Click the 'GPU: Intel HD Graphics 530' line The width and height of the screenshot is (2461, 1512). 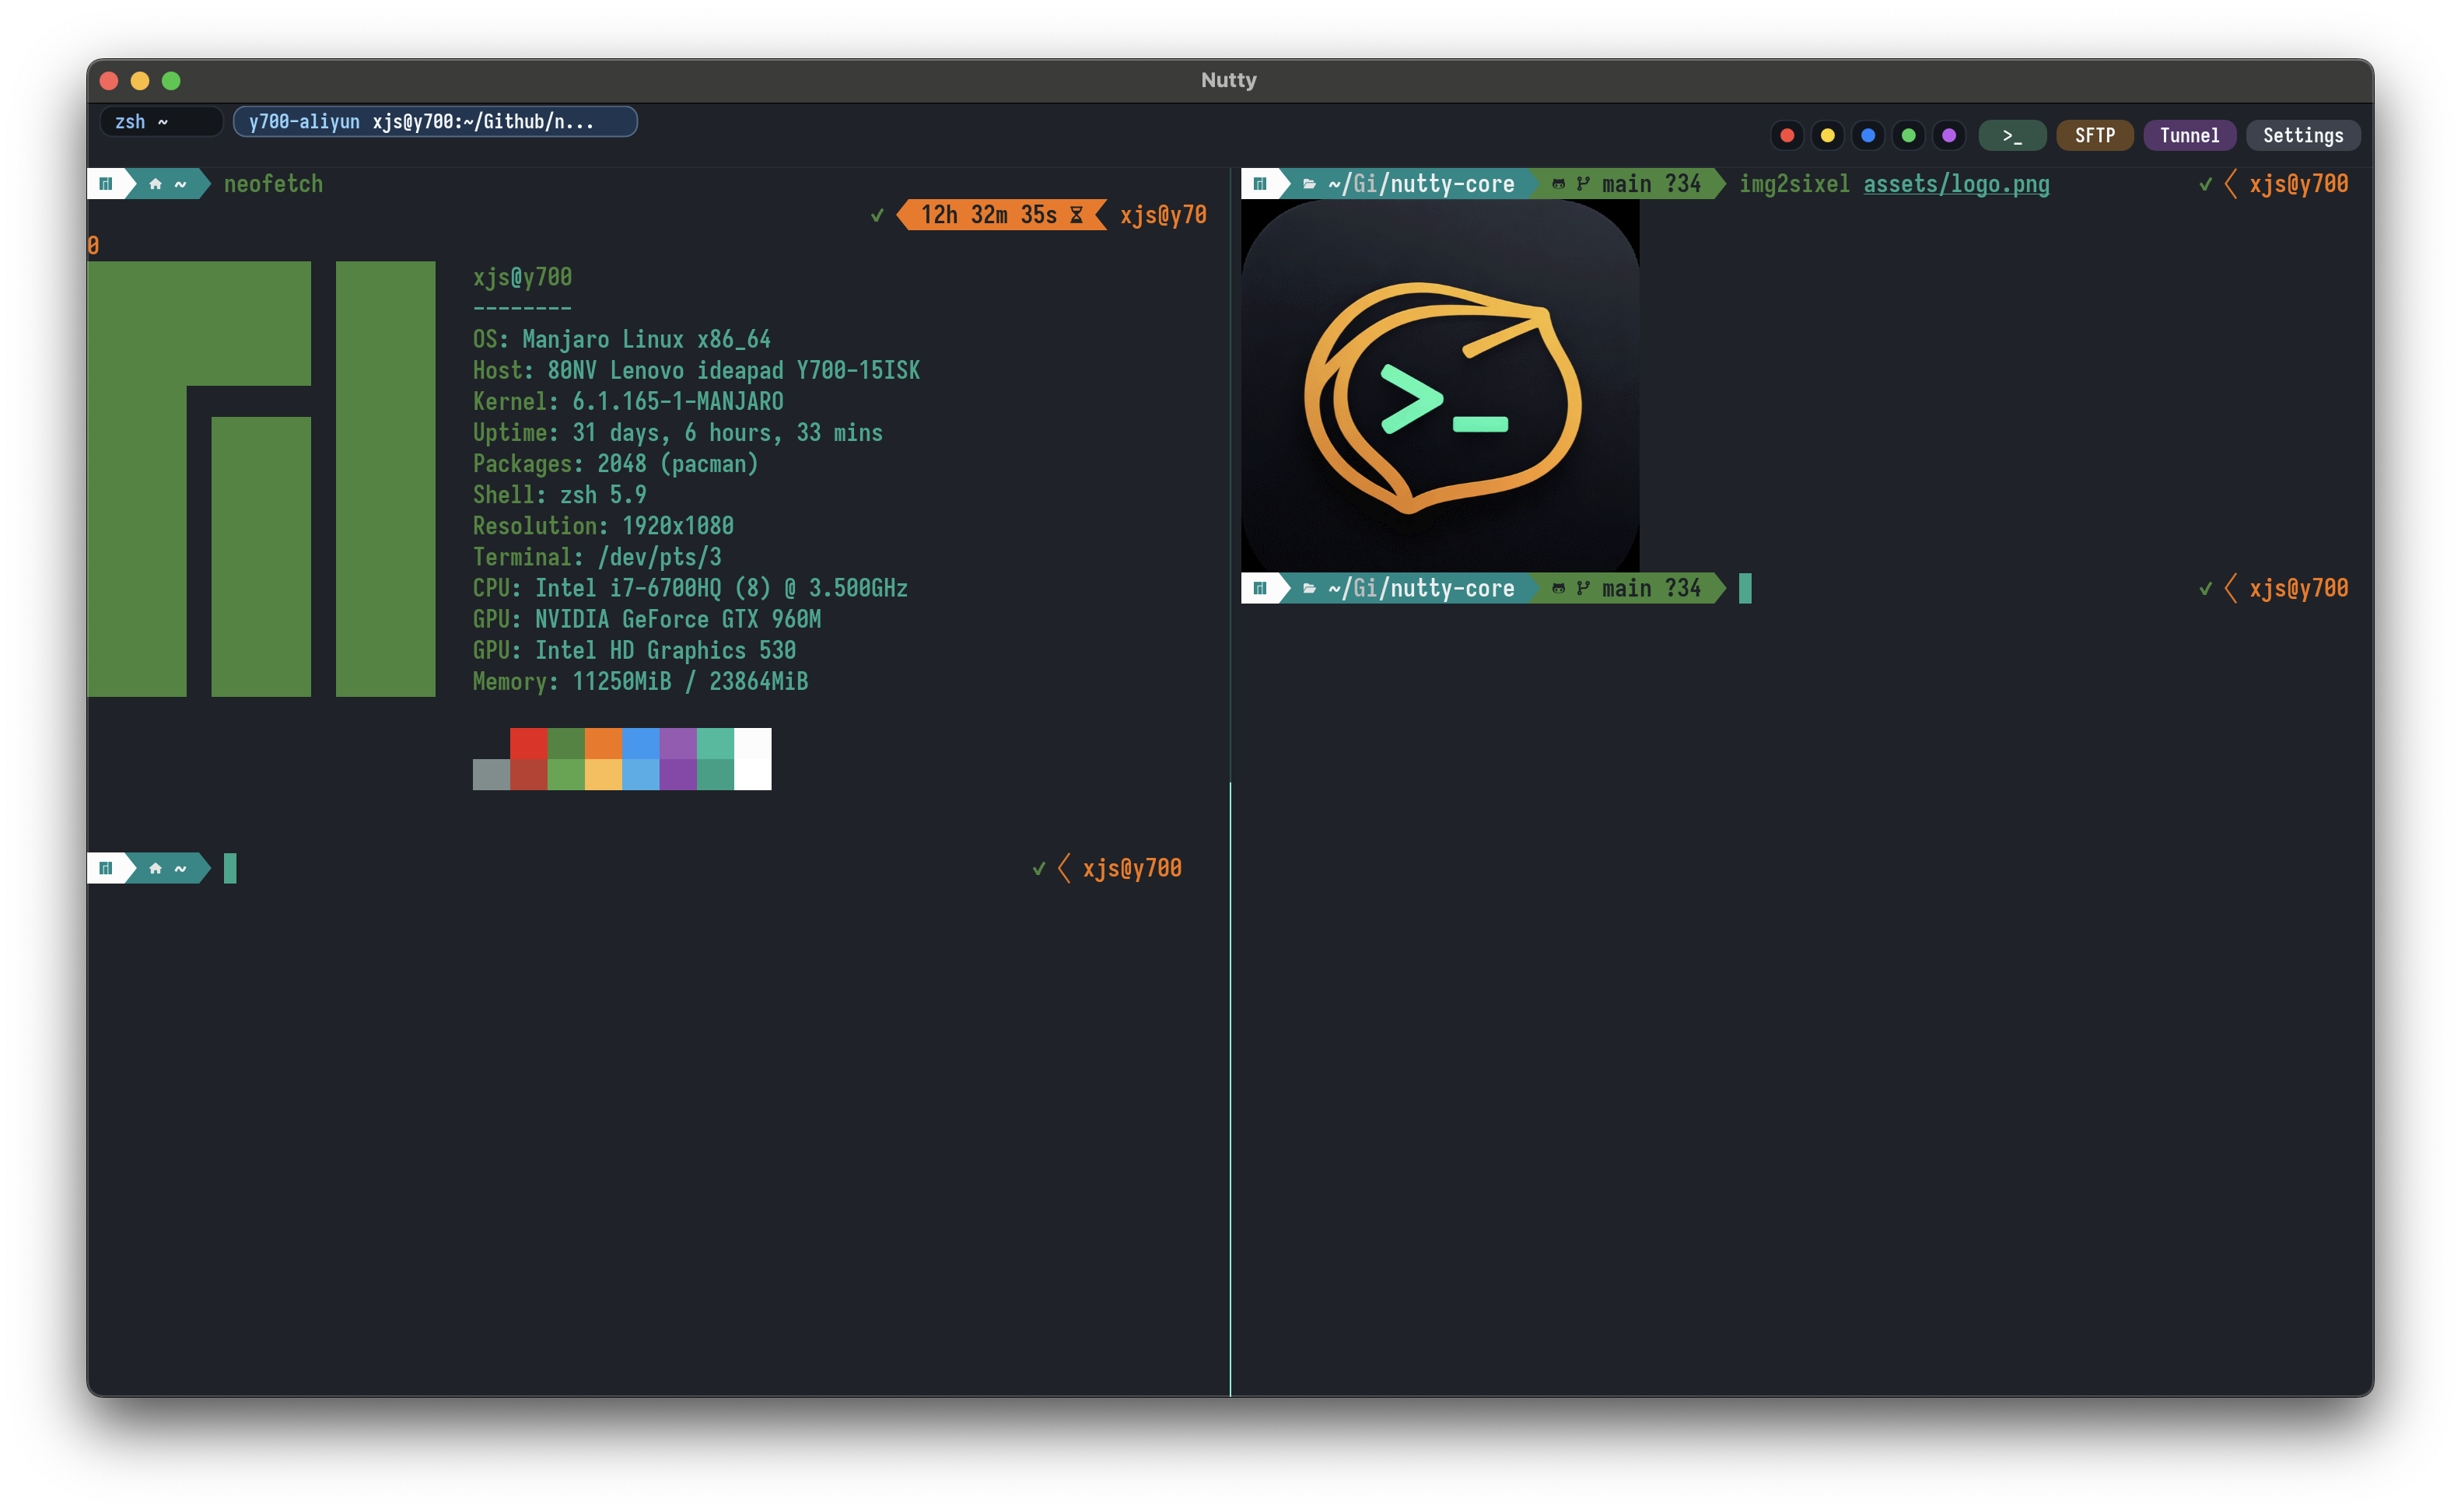pos(634,650)
